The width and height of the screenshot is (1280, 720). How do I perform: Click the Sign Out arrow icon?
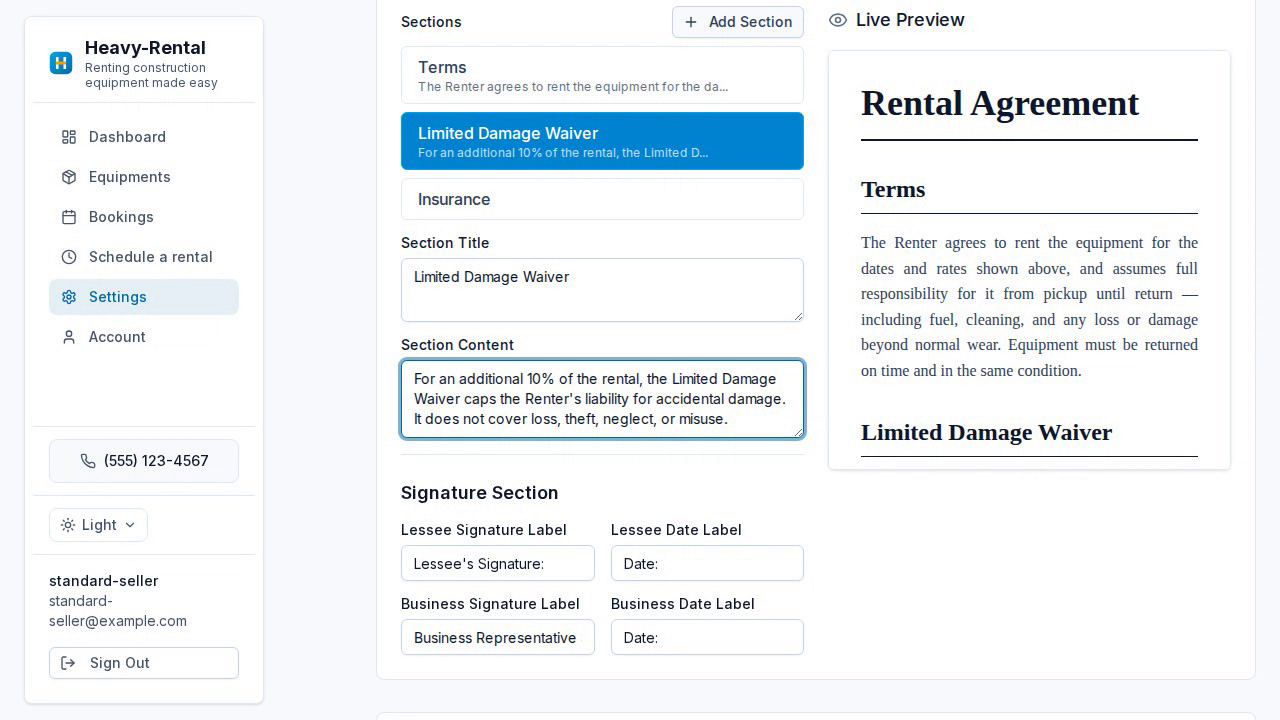click(68, 663)
